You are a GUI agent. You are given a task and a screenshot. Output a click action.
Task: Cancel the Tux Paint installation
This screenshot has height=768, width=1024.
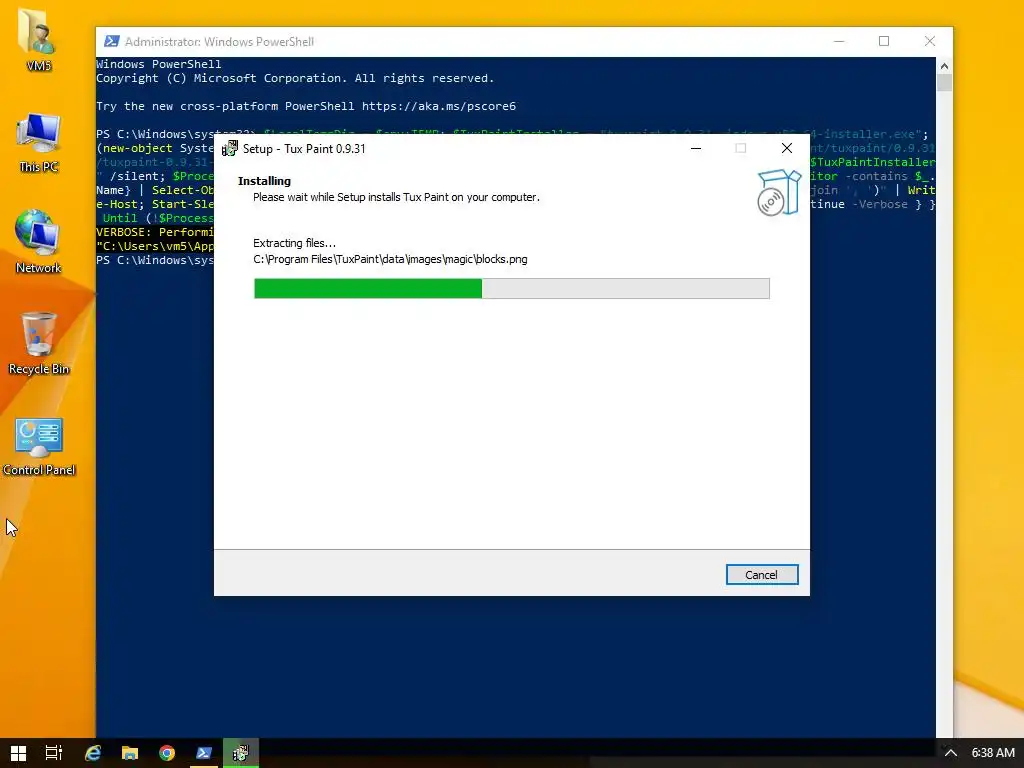coord(761,575)
